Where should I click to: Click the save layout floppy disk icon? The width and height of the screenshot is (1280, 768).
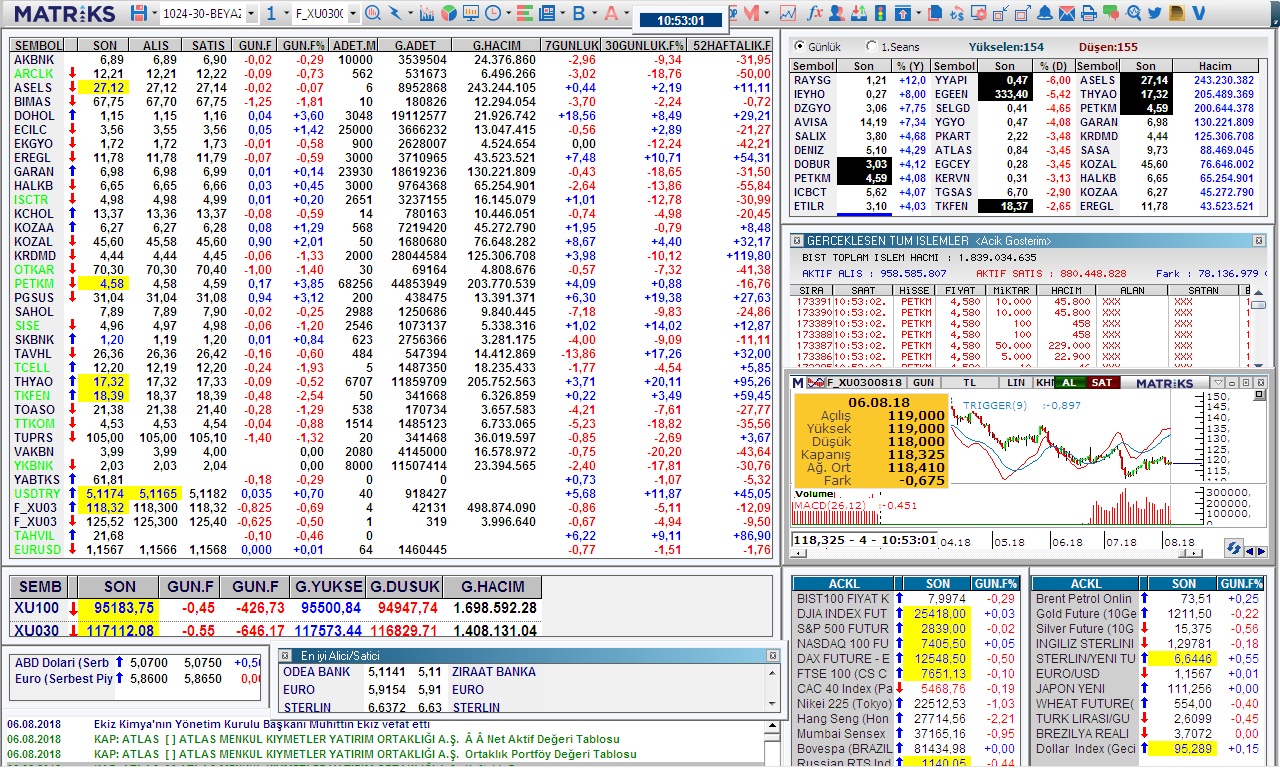(139, 13)
